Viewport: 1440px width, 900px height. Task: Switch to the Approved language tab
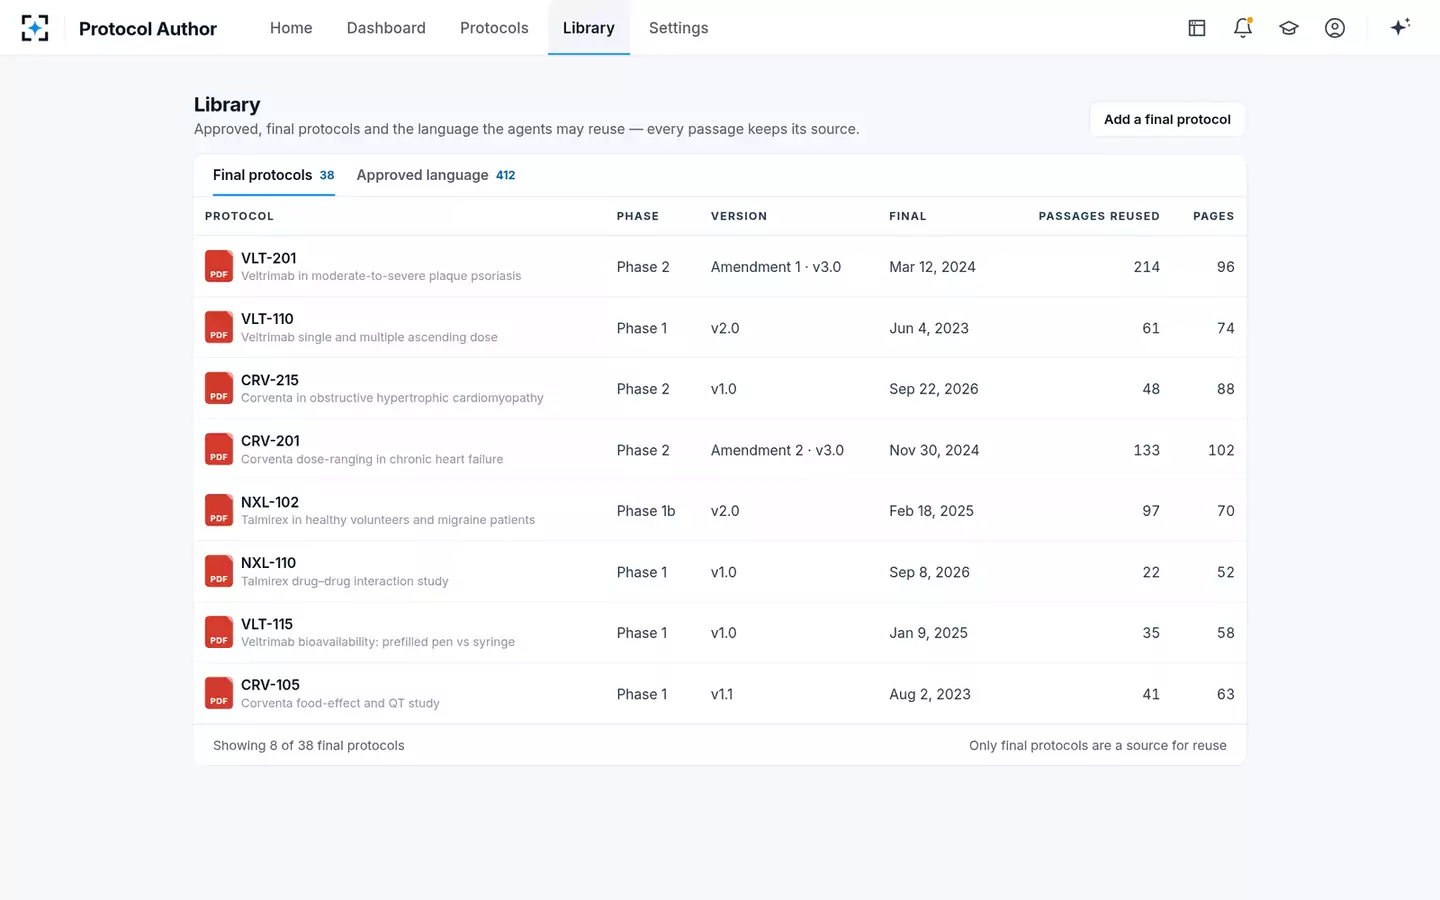tap(436, 175)
